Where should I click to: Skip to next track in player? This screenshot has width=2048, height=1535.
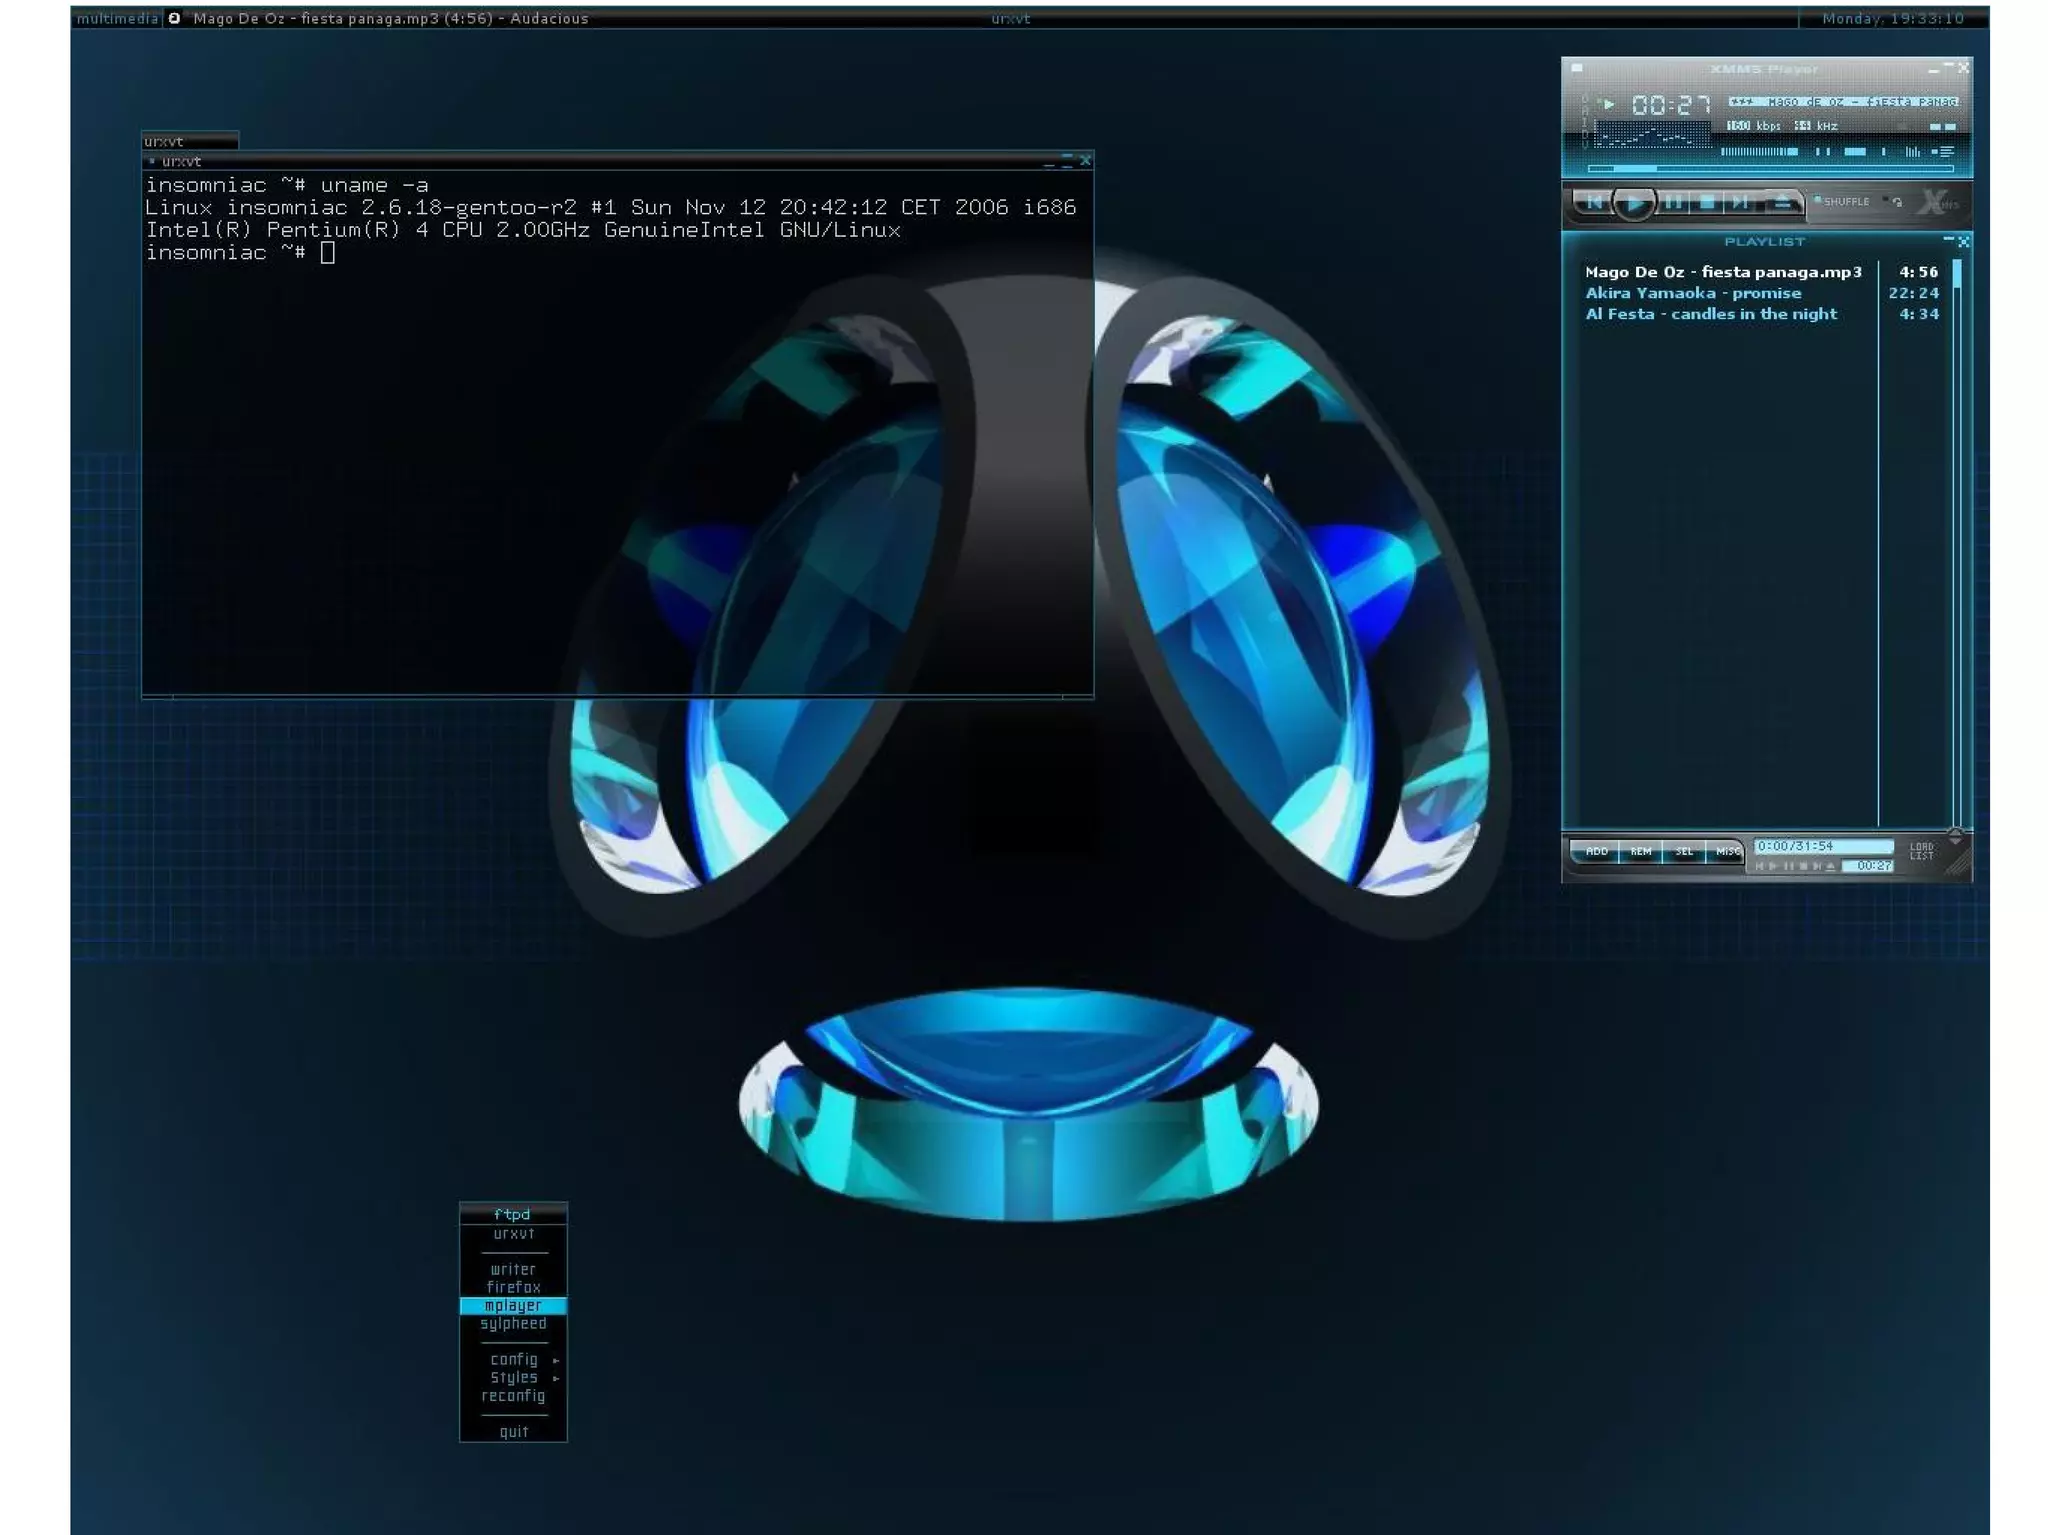(x=1741, y=203)
